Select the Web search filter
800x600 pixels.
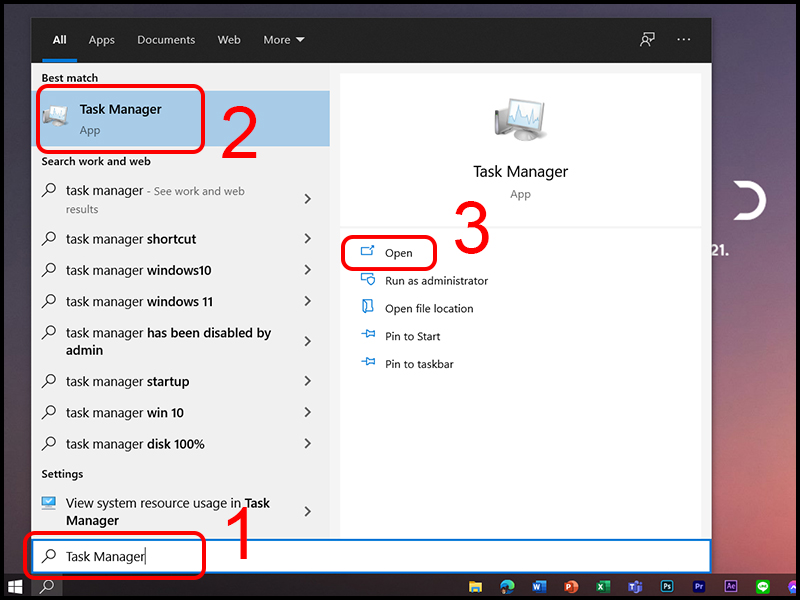point(229,39)
